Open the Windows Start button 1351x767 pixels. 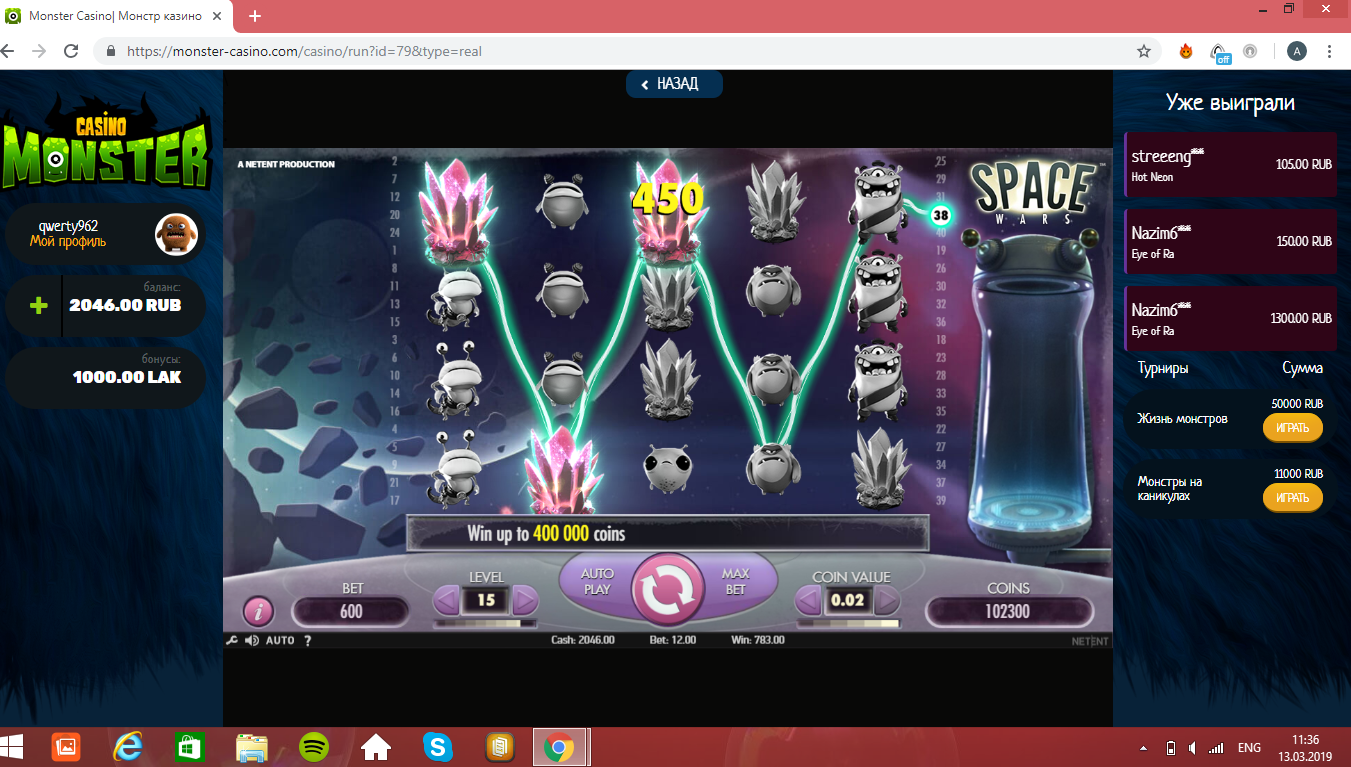pyautogui.click(x=13, y=746)
